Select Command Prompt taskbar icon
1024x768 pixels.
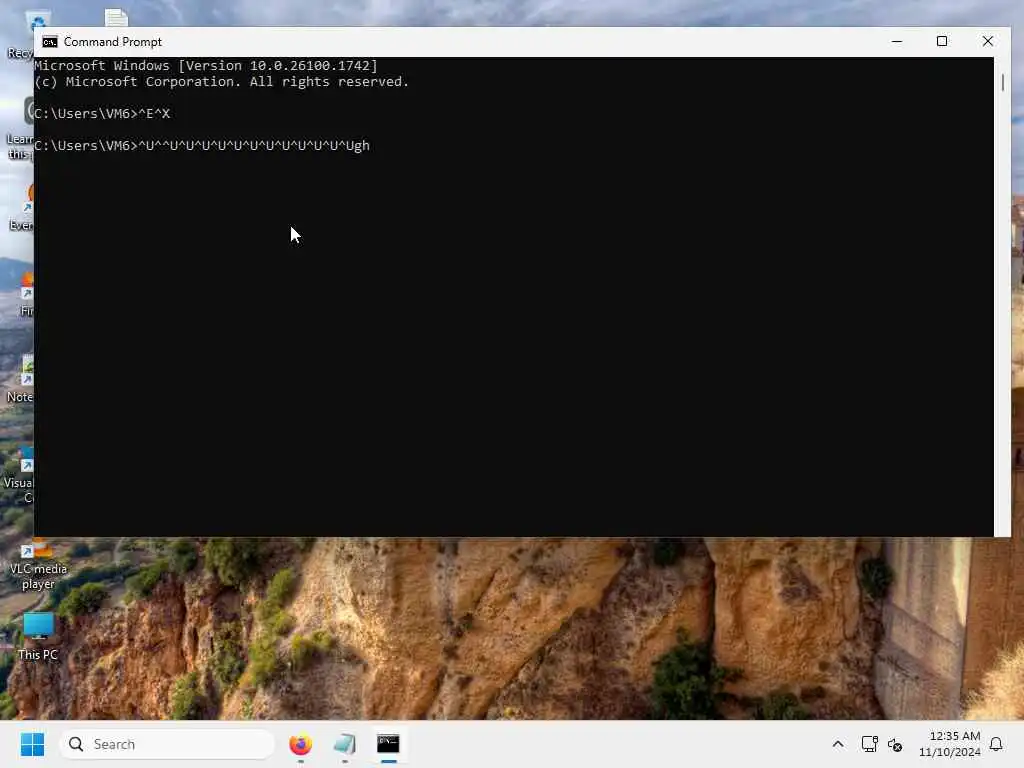388,744
